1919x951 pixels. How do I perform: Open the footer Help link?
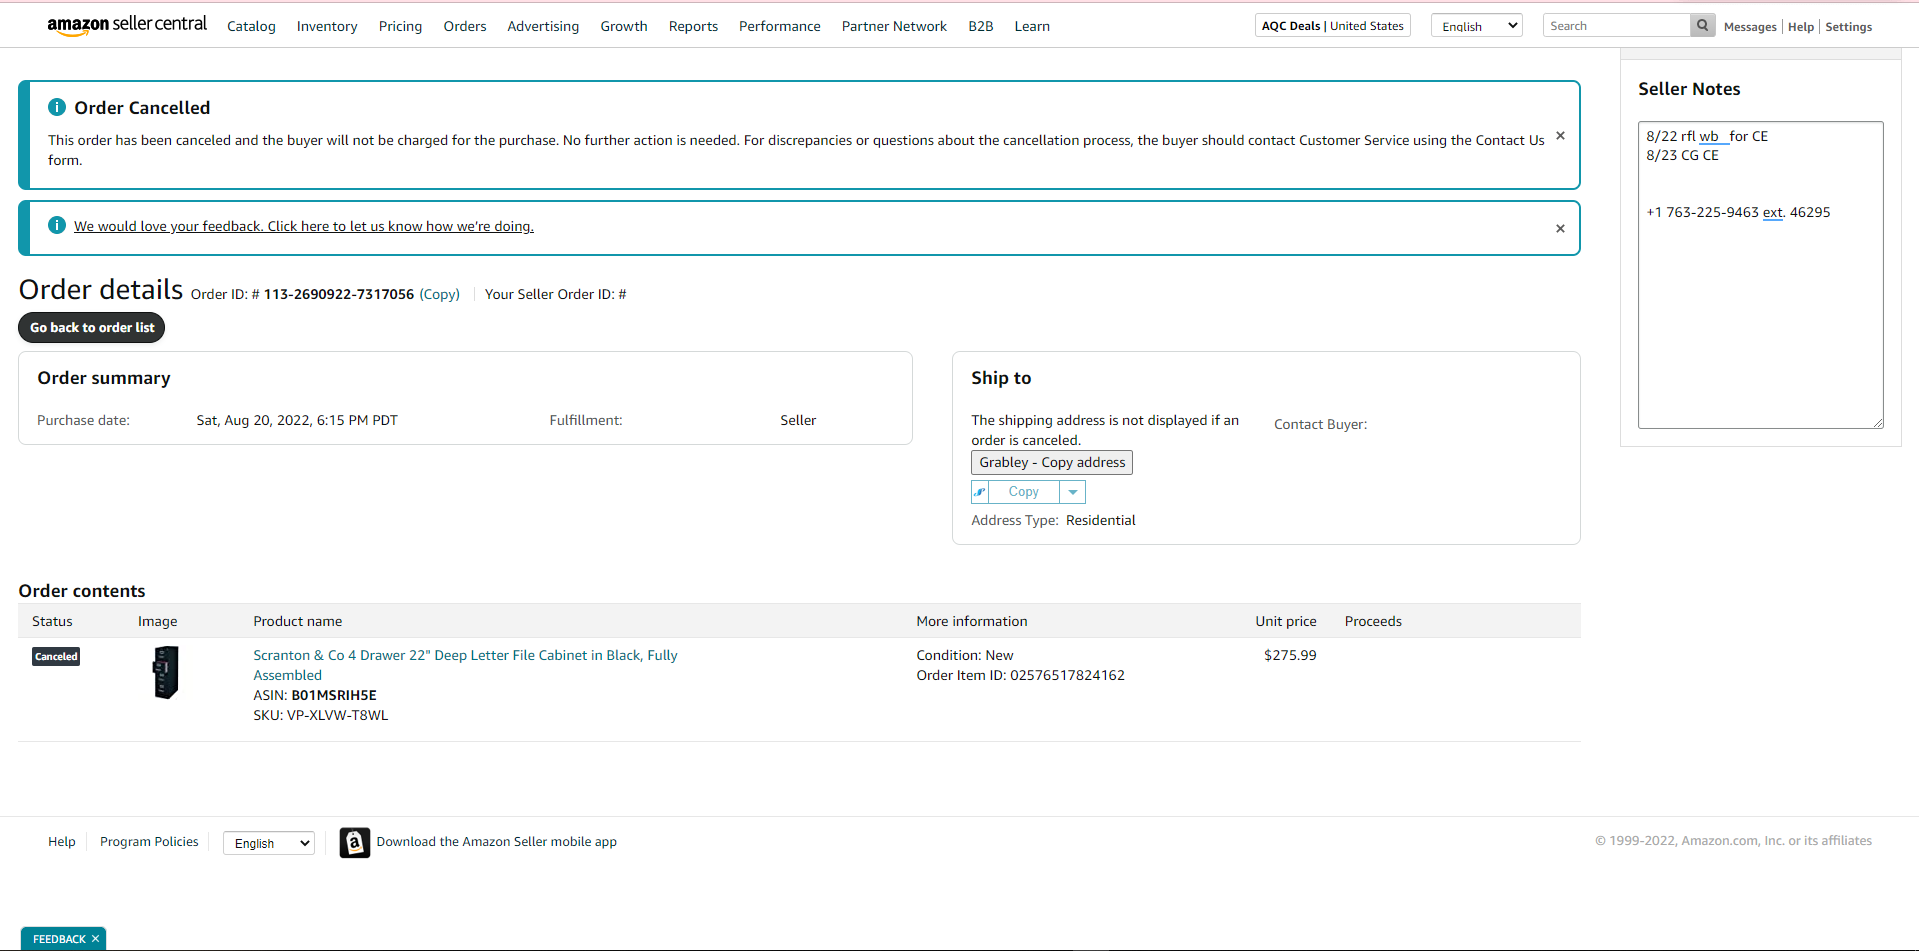pyautogui.click(x=62, y=842)
